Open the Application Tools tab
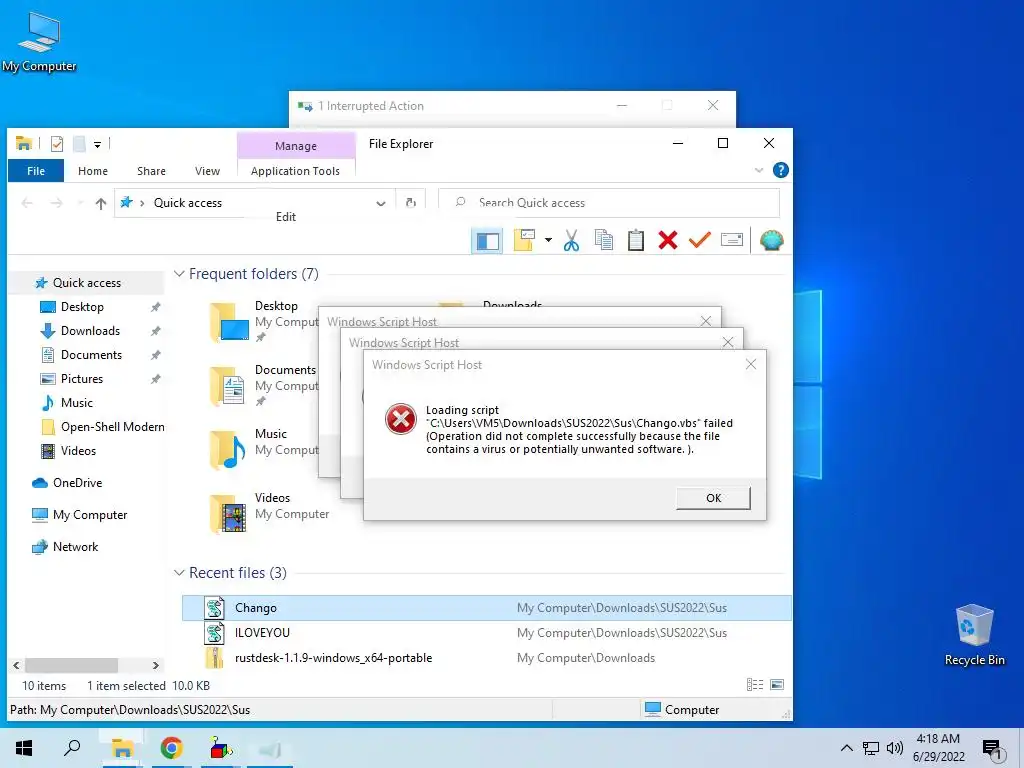The height and width of the screenshot is (768, 1024). [295, 171]
